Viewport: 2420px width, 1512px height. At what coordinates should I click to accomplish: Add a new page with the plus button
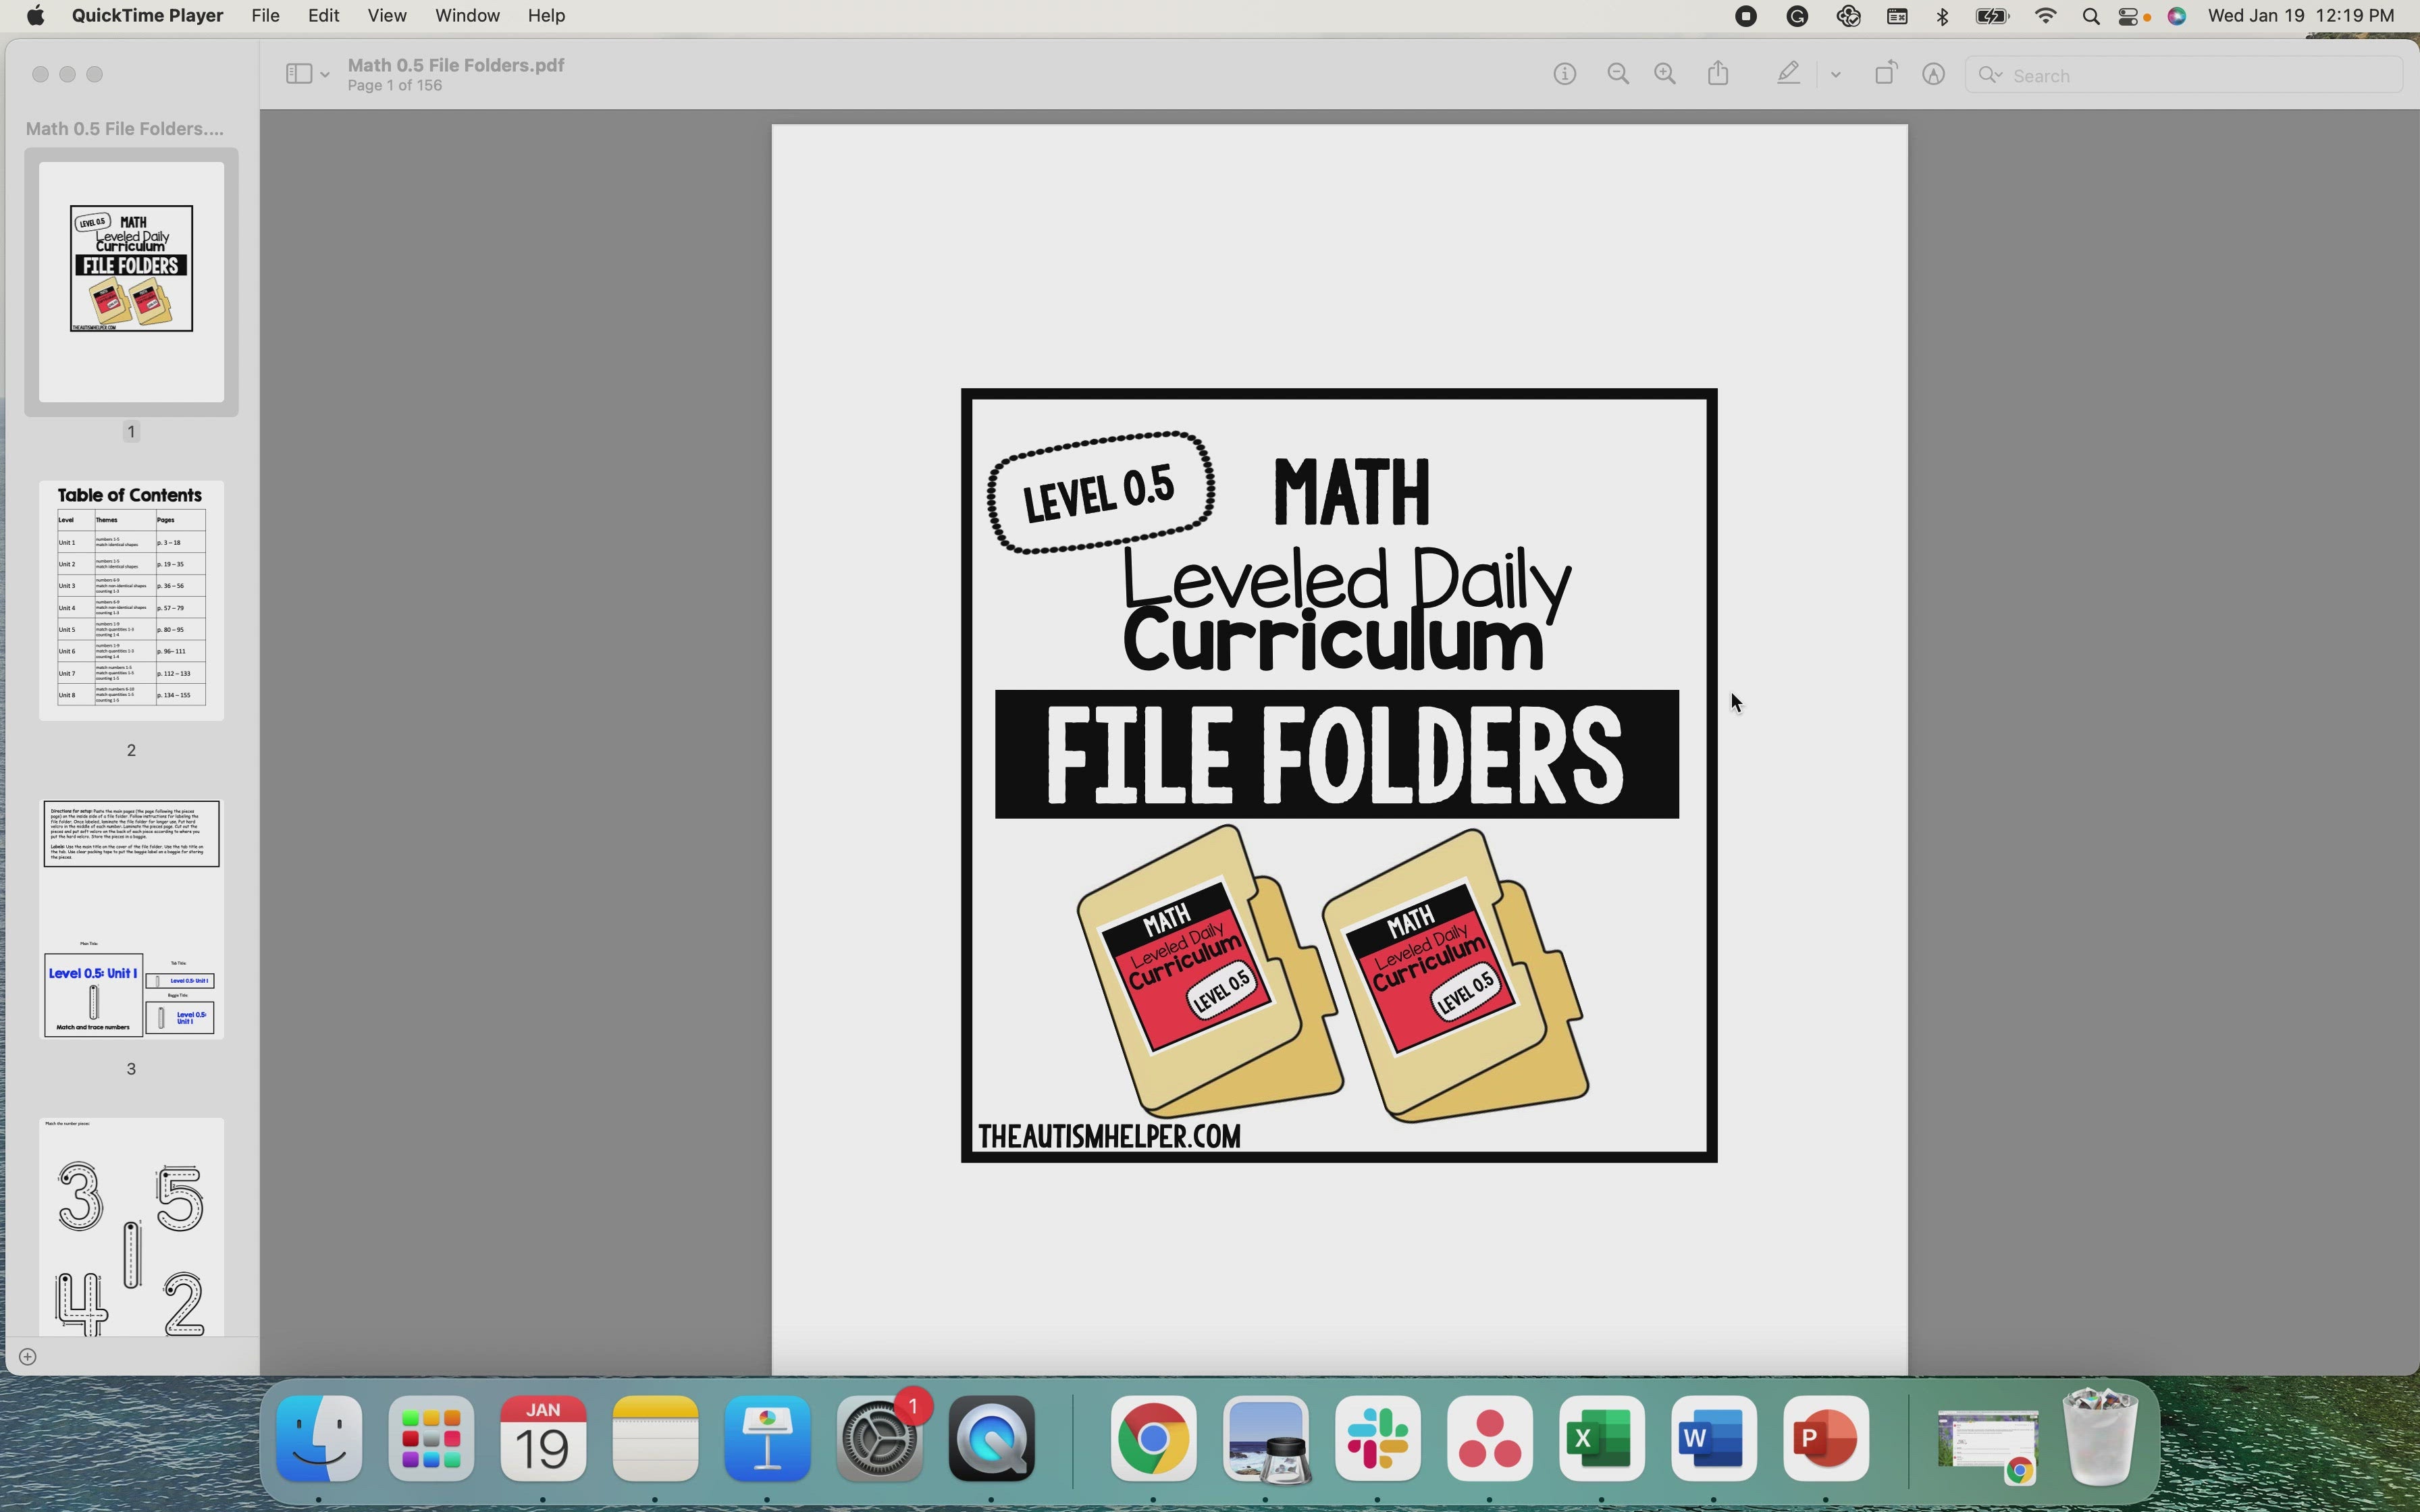click(x=27, y=1356)
